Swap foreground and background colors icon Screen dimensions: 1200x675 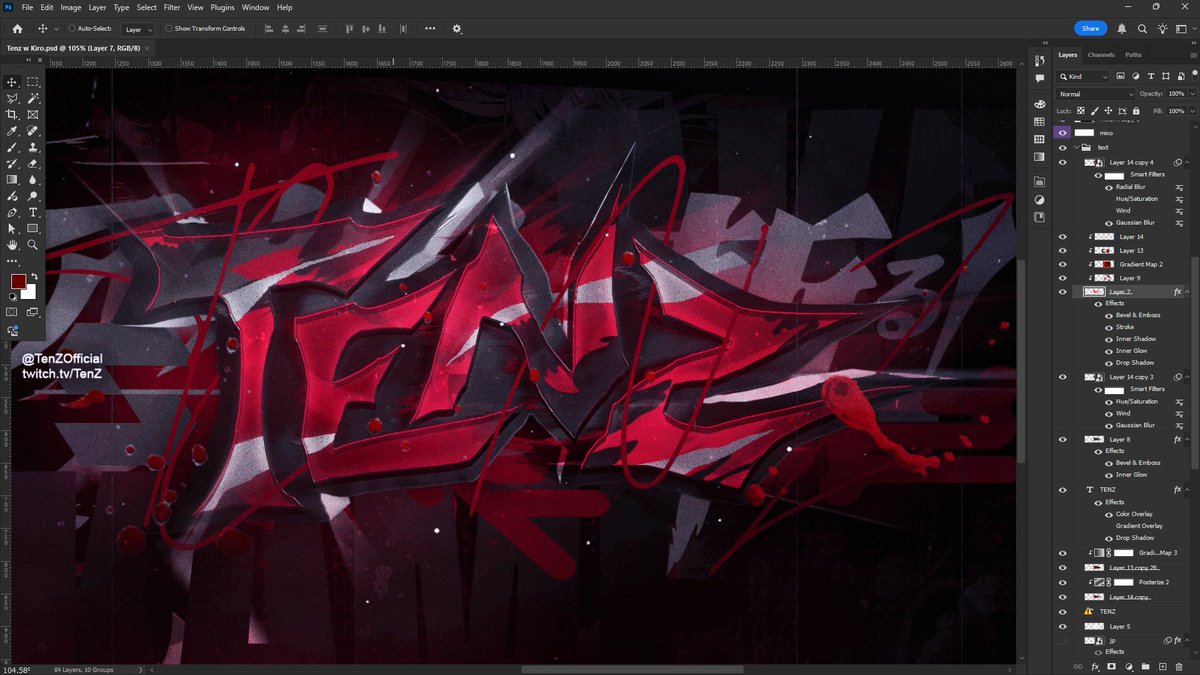(33, 277)
